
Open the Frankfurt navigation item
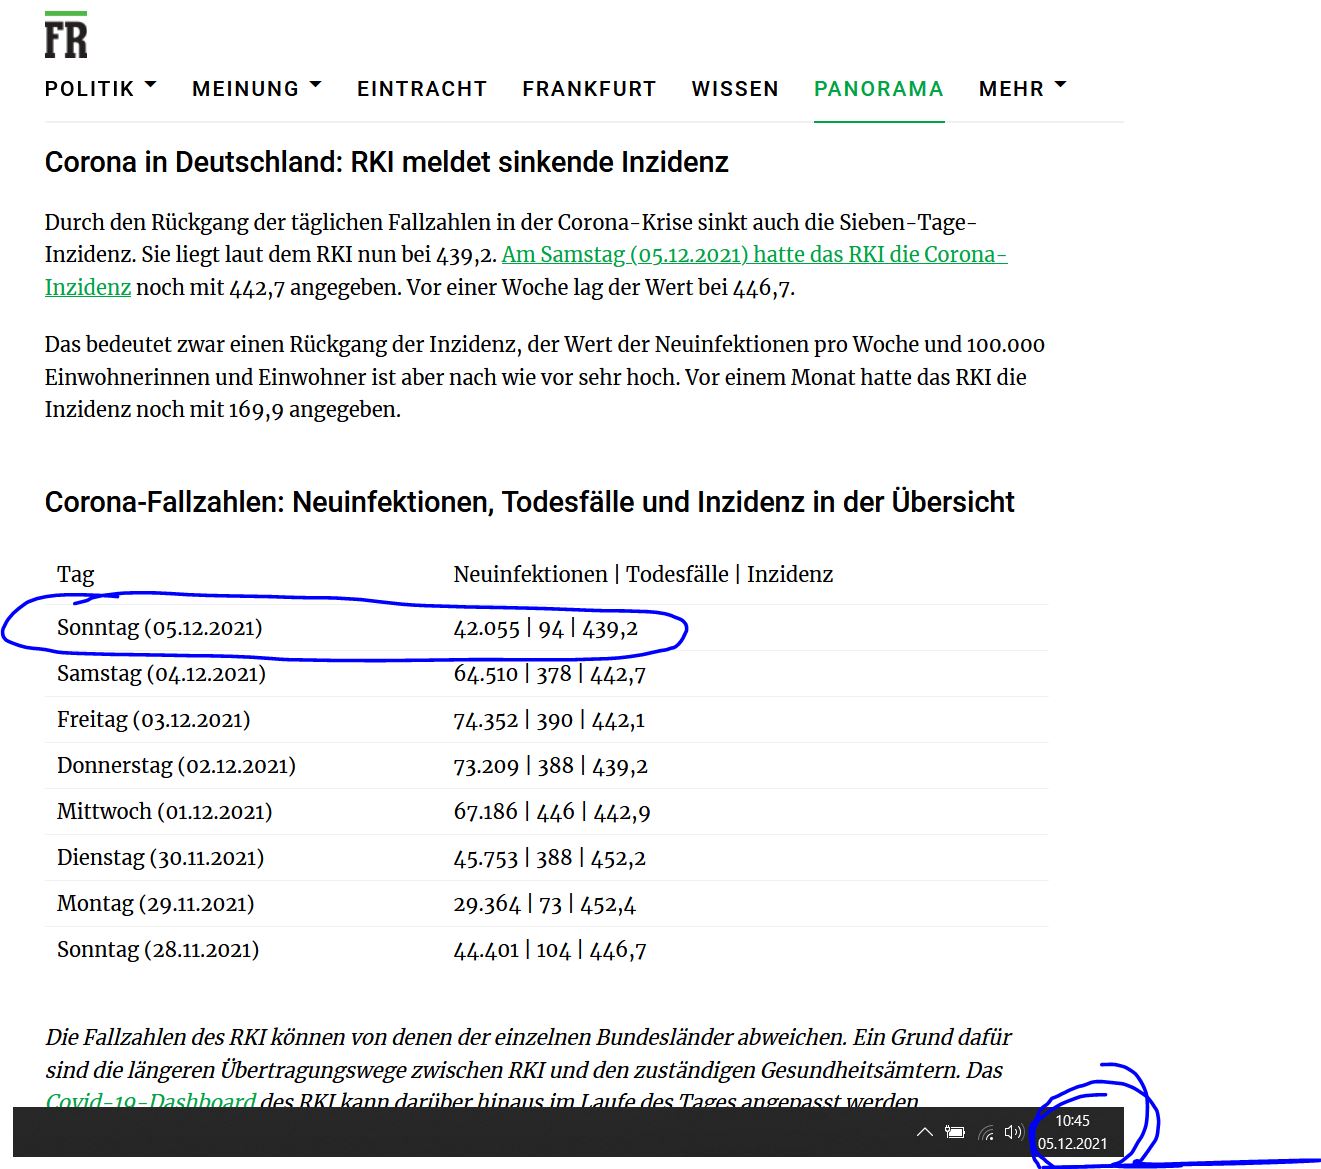point(589,89)
